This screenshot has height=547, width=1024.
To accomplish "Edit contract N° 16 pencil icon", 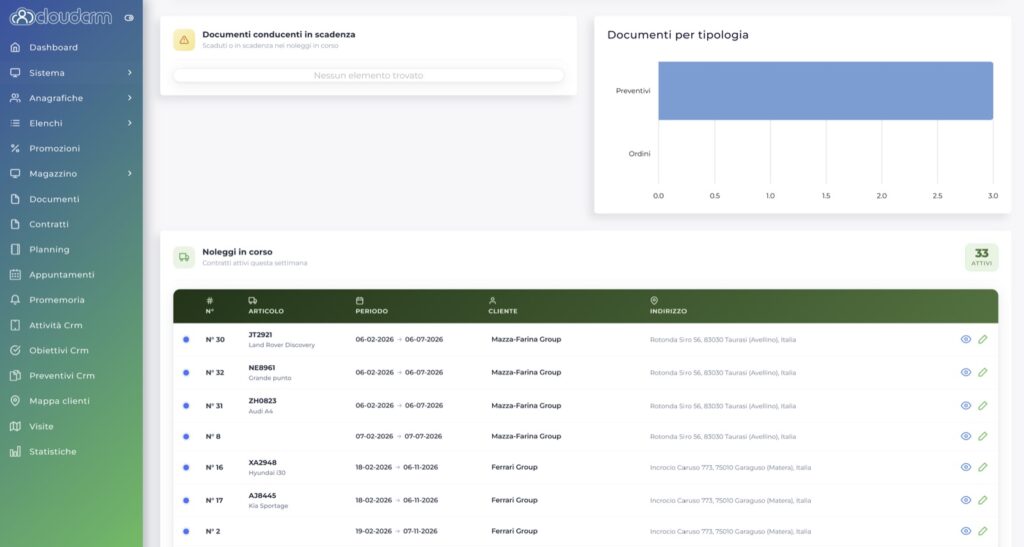I will pos(983,467).
